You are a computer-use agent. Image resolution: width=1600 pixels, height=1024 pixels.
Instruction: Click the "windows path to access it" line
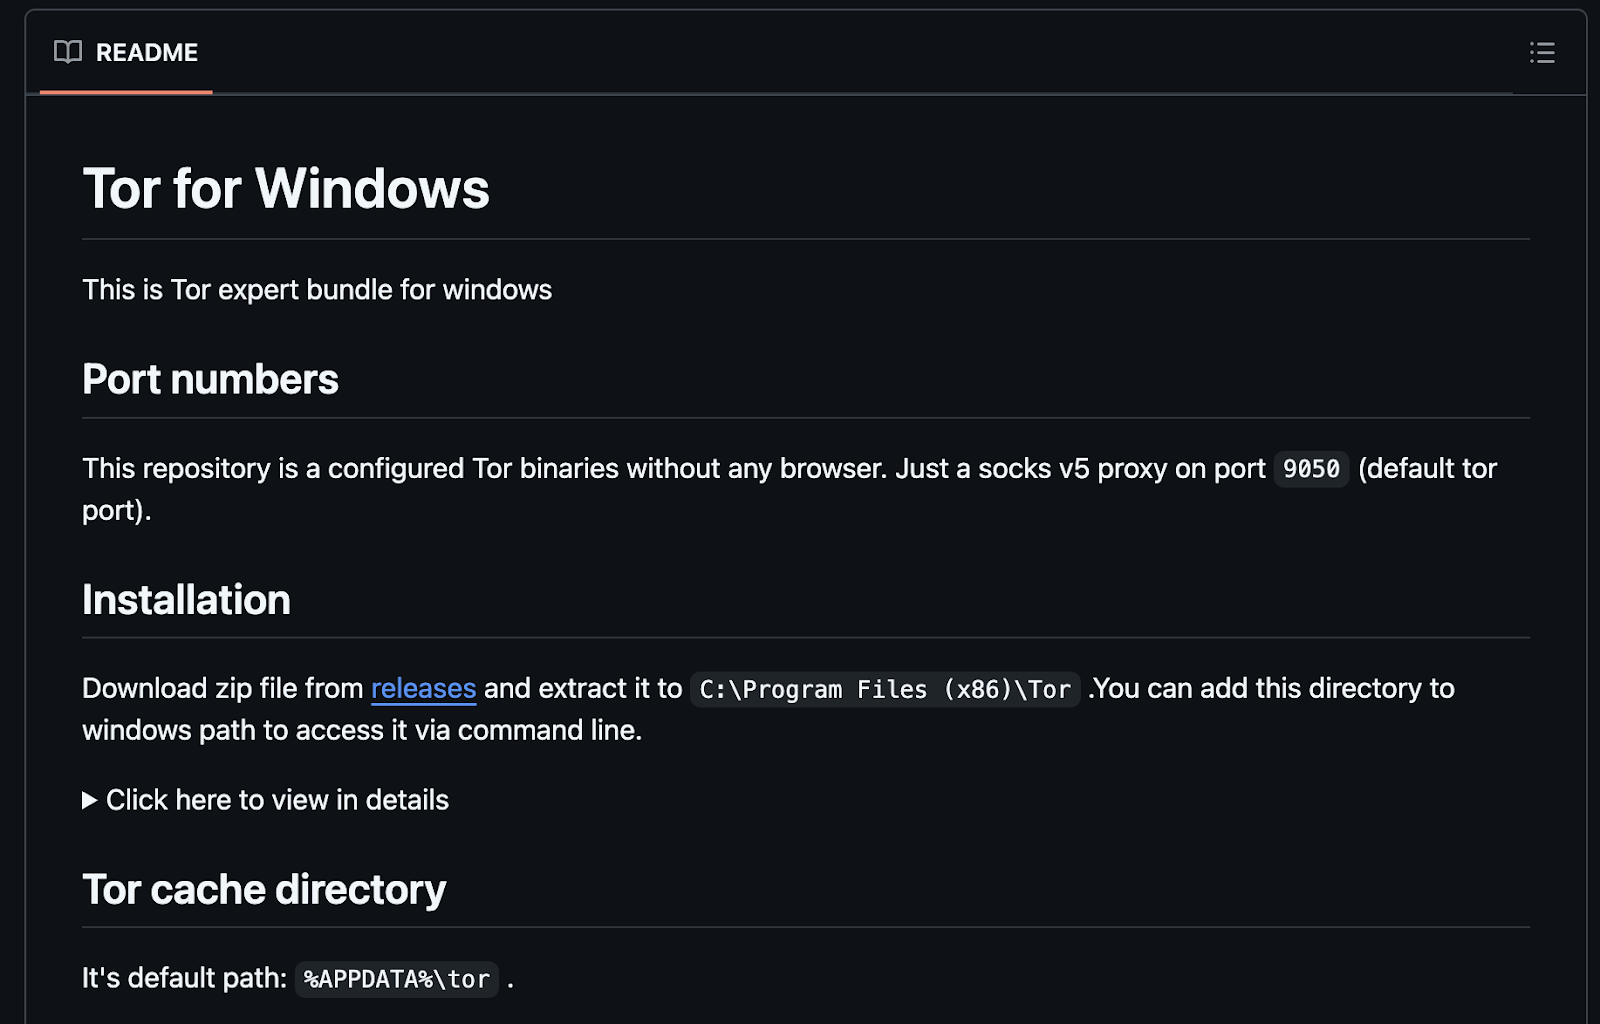361,731
